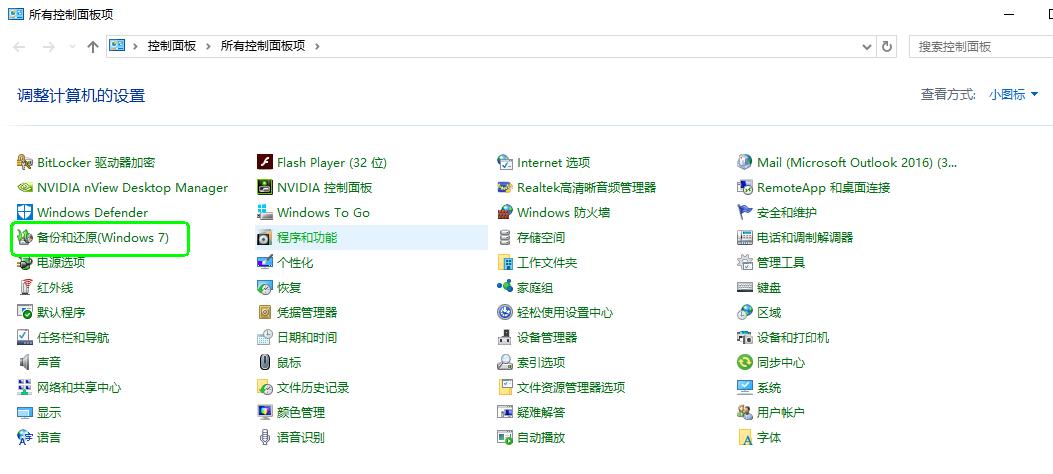Click the 存储空间 icon

tap(505, 237)
